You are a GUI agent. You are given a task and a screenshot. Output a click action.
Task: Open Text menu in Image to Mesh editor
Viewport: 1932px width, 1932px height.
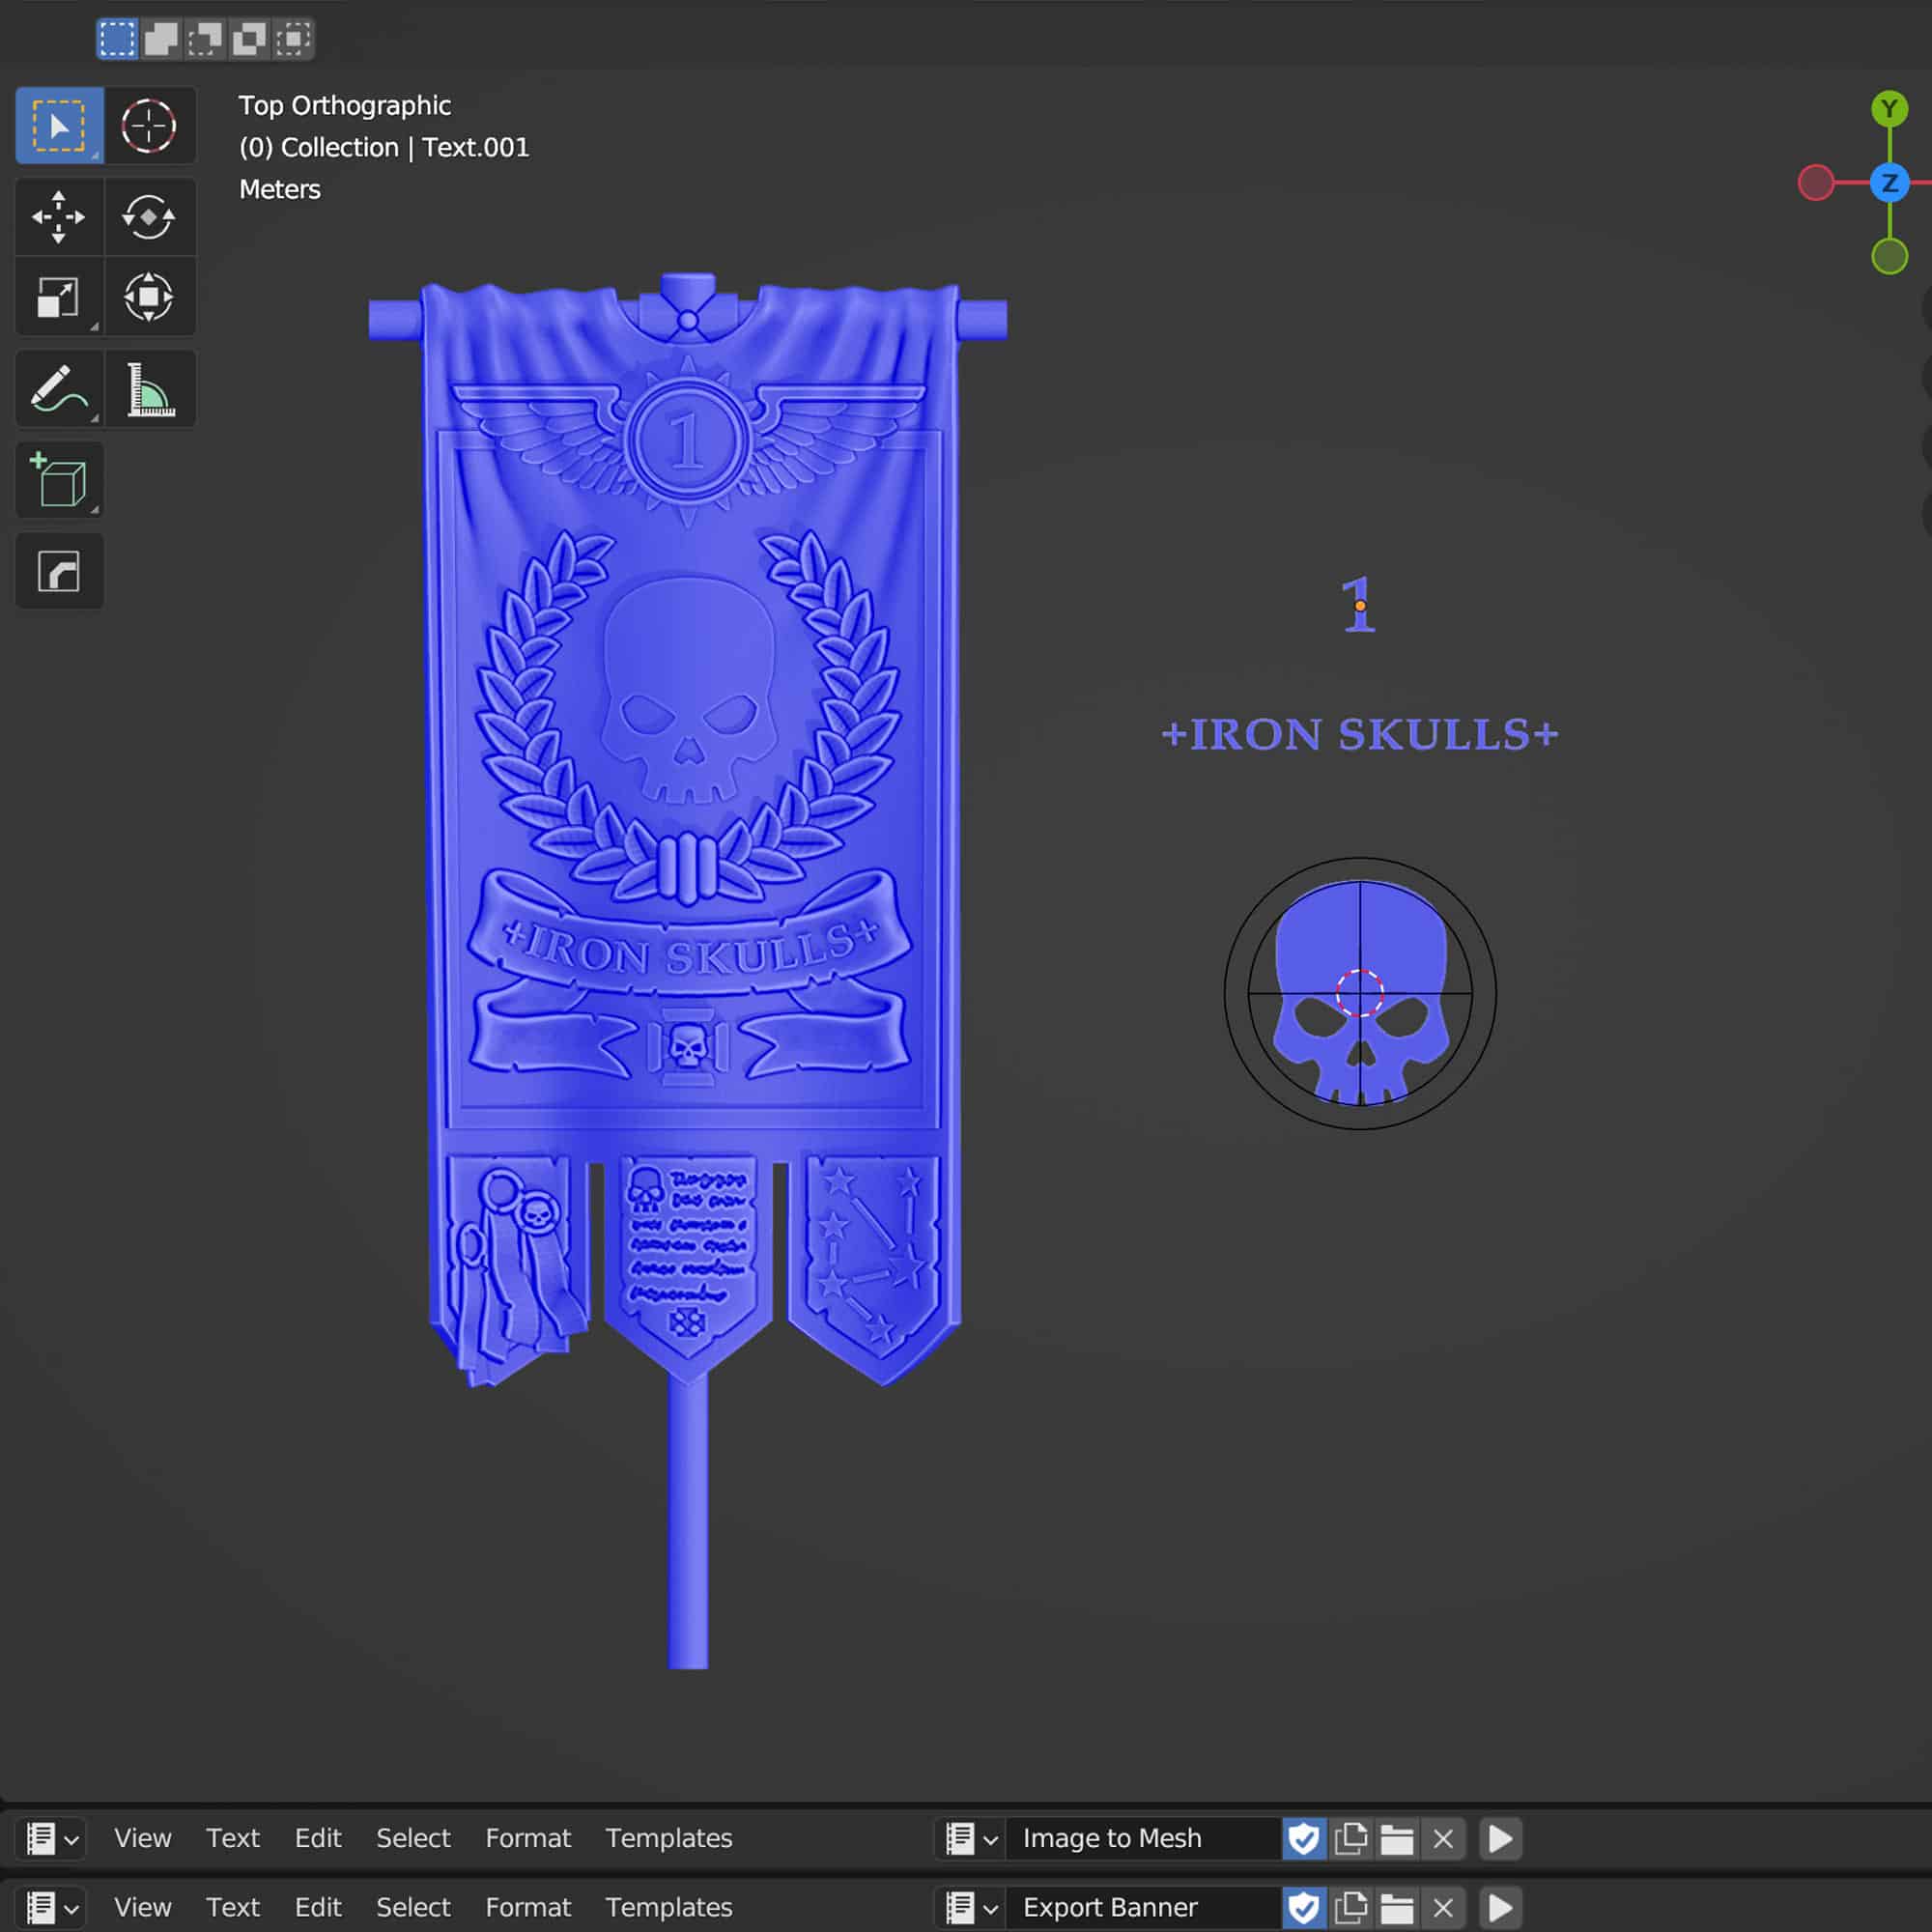pyautogui.click(x=233, y=1838)
